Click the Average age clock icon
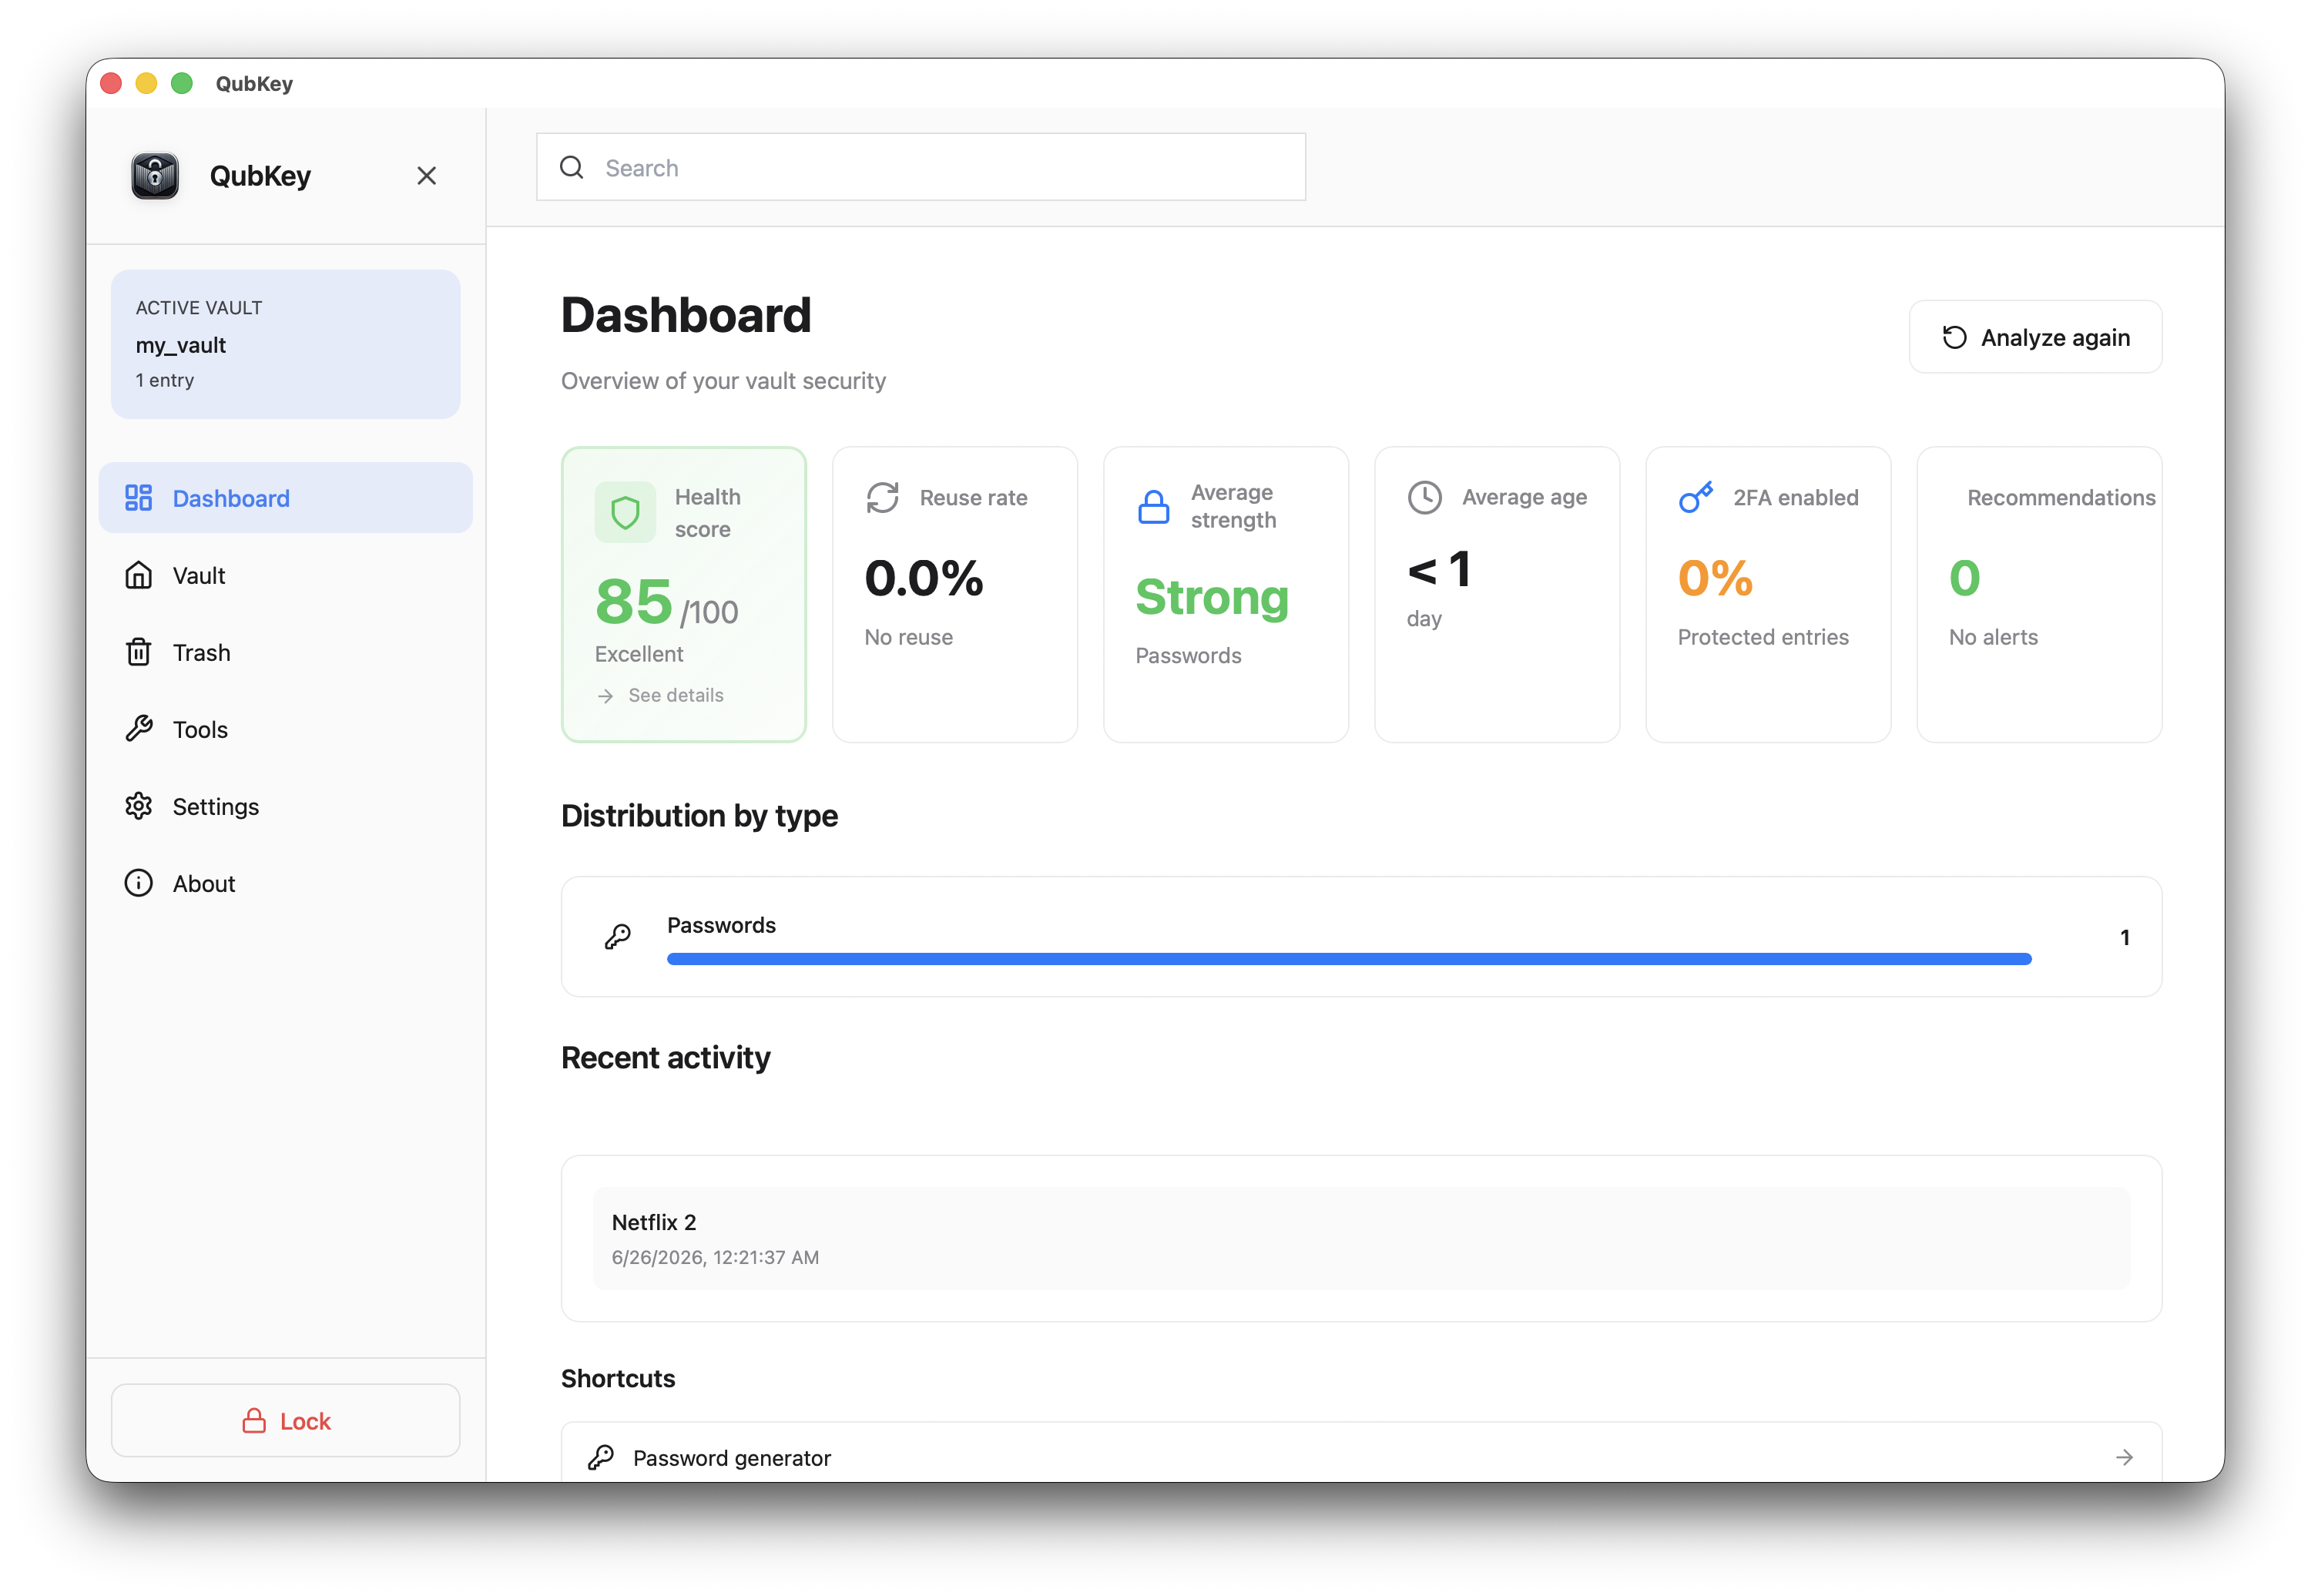The width and height of the screenshot is (2311, 1596). click(x=1425, y=497)
